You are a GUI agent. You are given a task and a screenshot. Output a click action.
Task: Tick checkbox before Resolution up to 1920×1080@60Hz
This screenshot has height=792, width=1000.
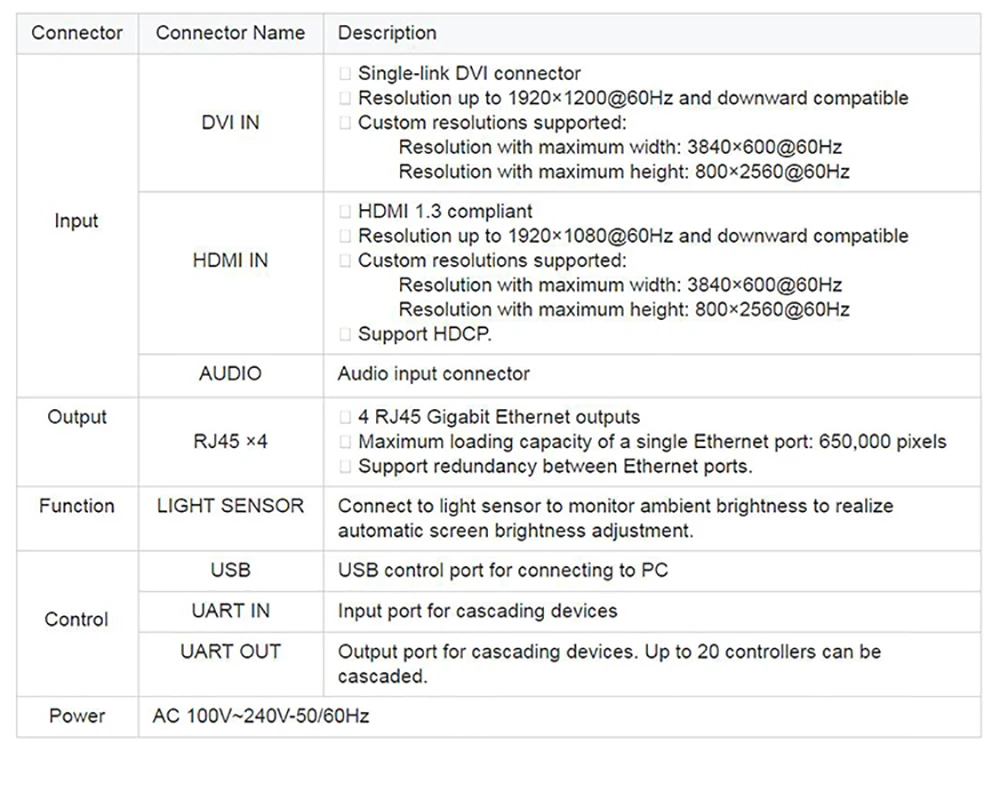click(x=345, y=236)
